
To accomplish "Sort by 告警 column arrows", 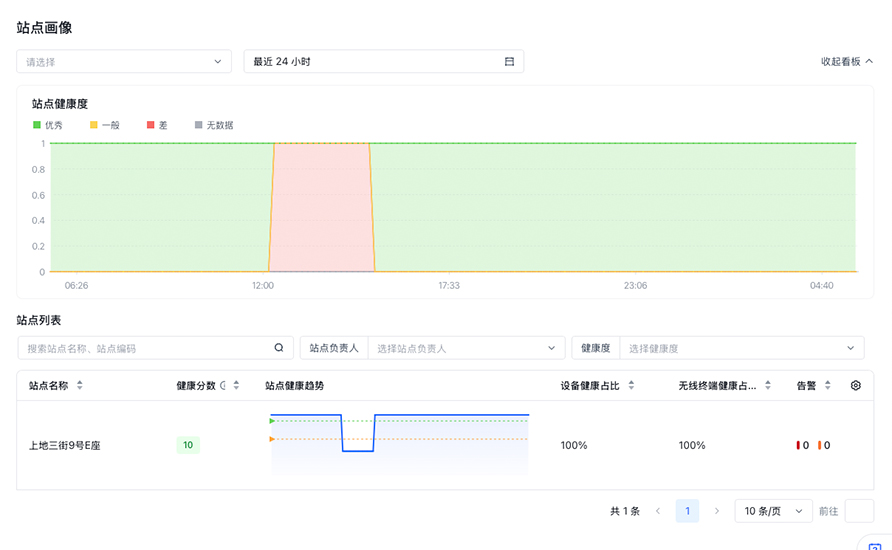I will pos(827,385).
